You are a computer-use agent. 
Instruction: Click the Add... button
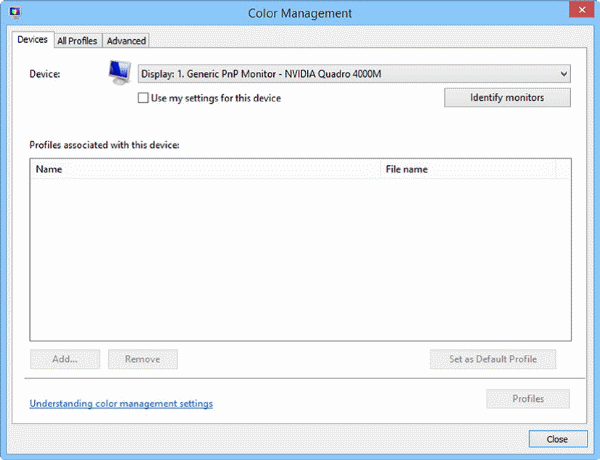[x=65, y=359]
